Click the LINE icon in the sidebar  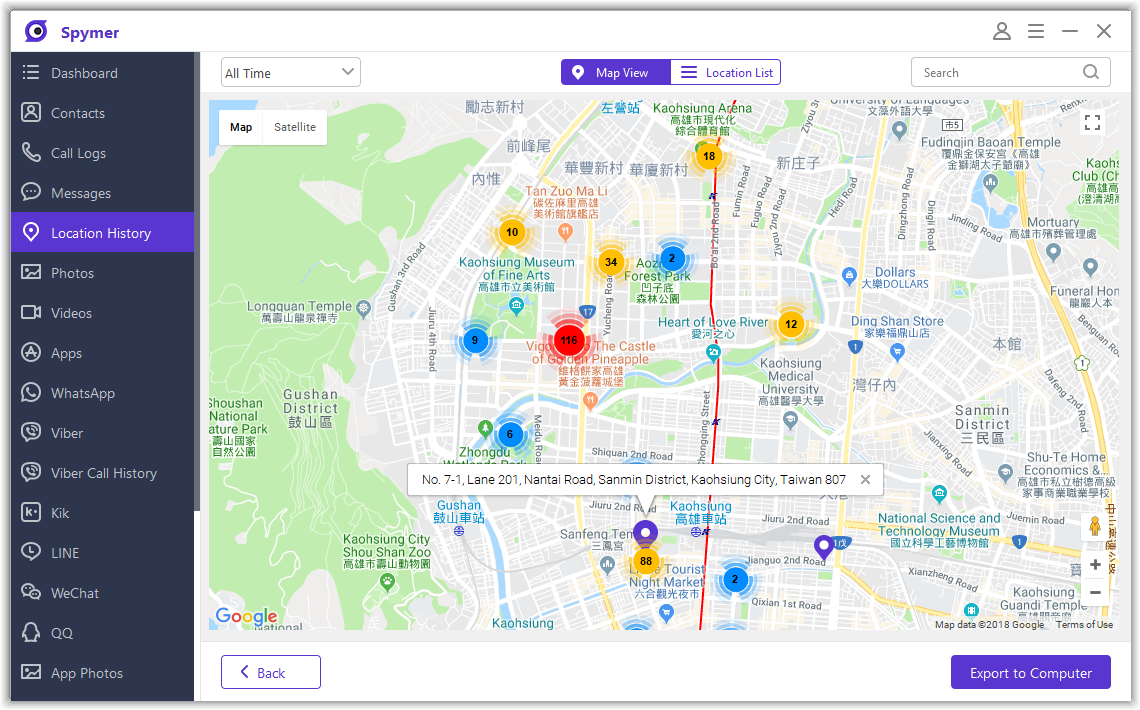(31, 552)
